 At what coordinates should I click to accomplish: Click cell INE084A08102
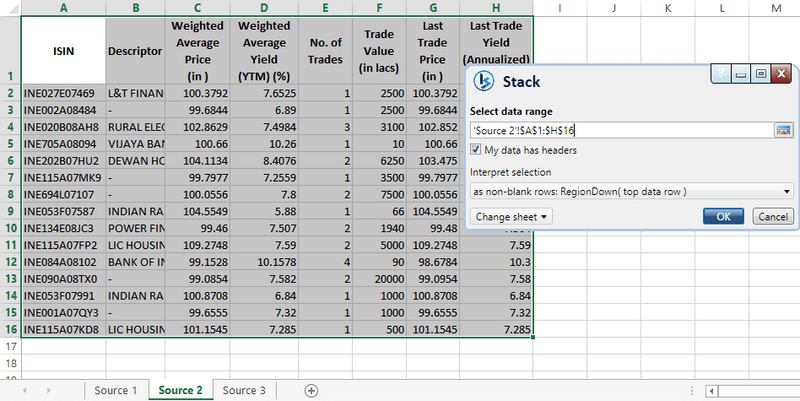(64, 262)
